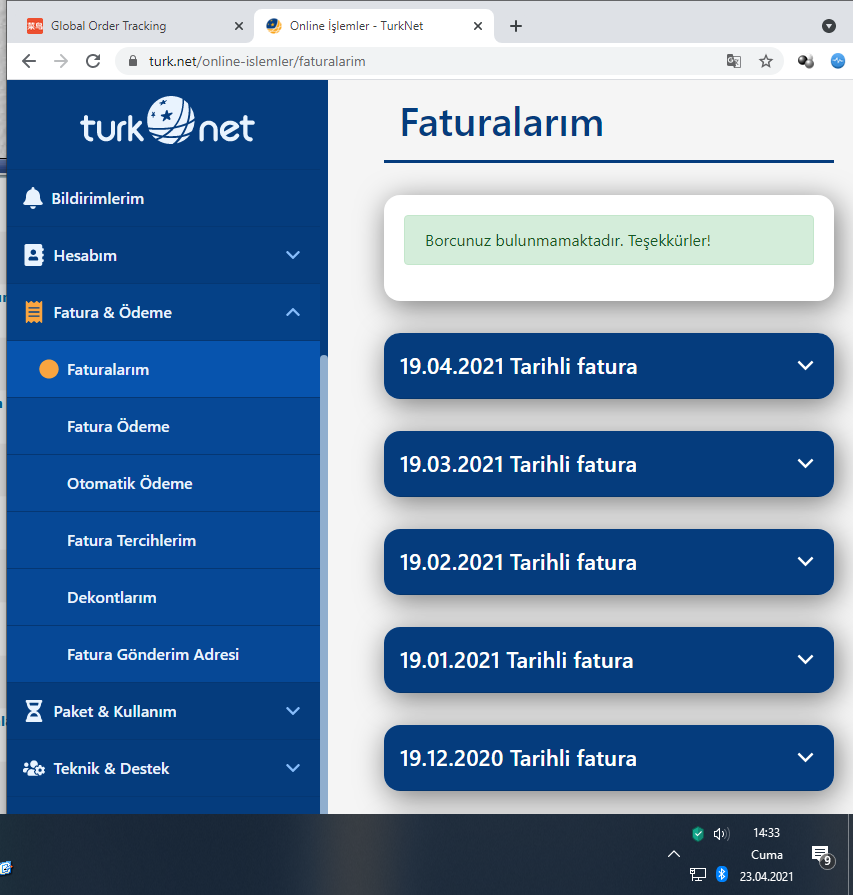Click the orange dot beside Faturalarım
The height and width of the screenshot is (895, 853).
click(49, 369)
